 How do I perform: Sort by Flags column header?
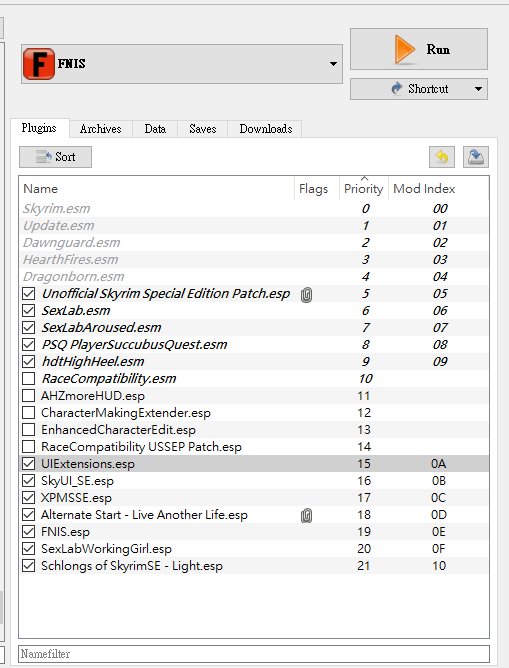click(317, 189)
